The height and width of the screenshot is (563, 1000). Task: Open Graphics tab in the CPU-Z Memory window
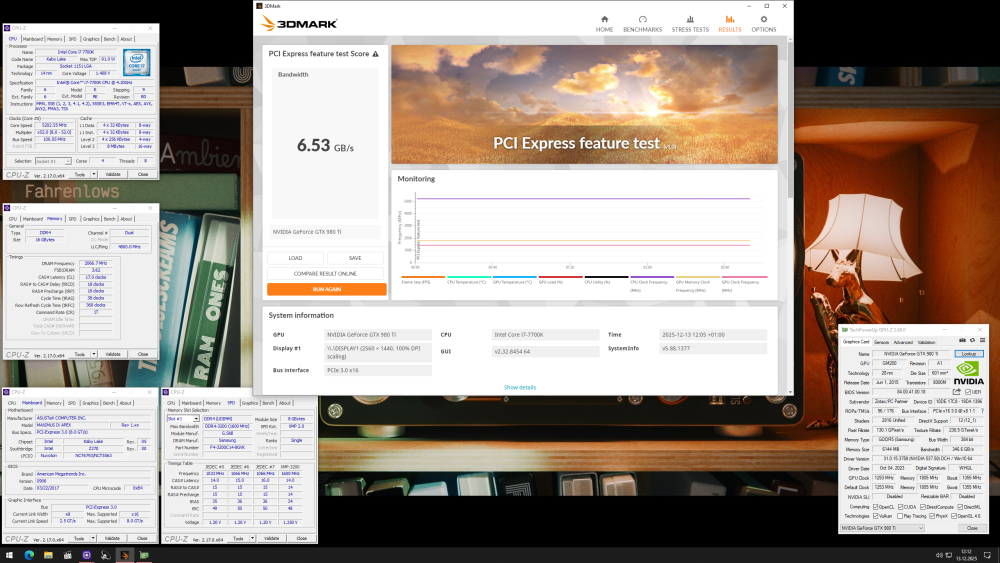point(91,219)
